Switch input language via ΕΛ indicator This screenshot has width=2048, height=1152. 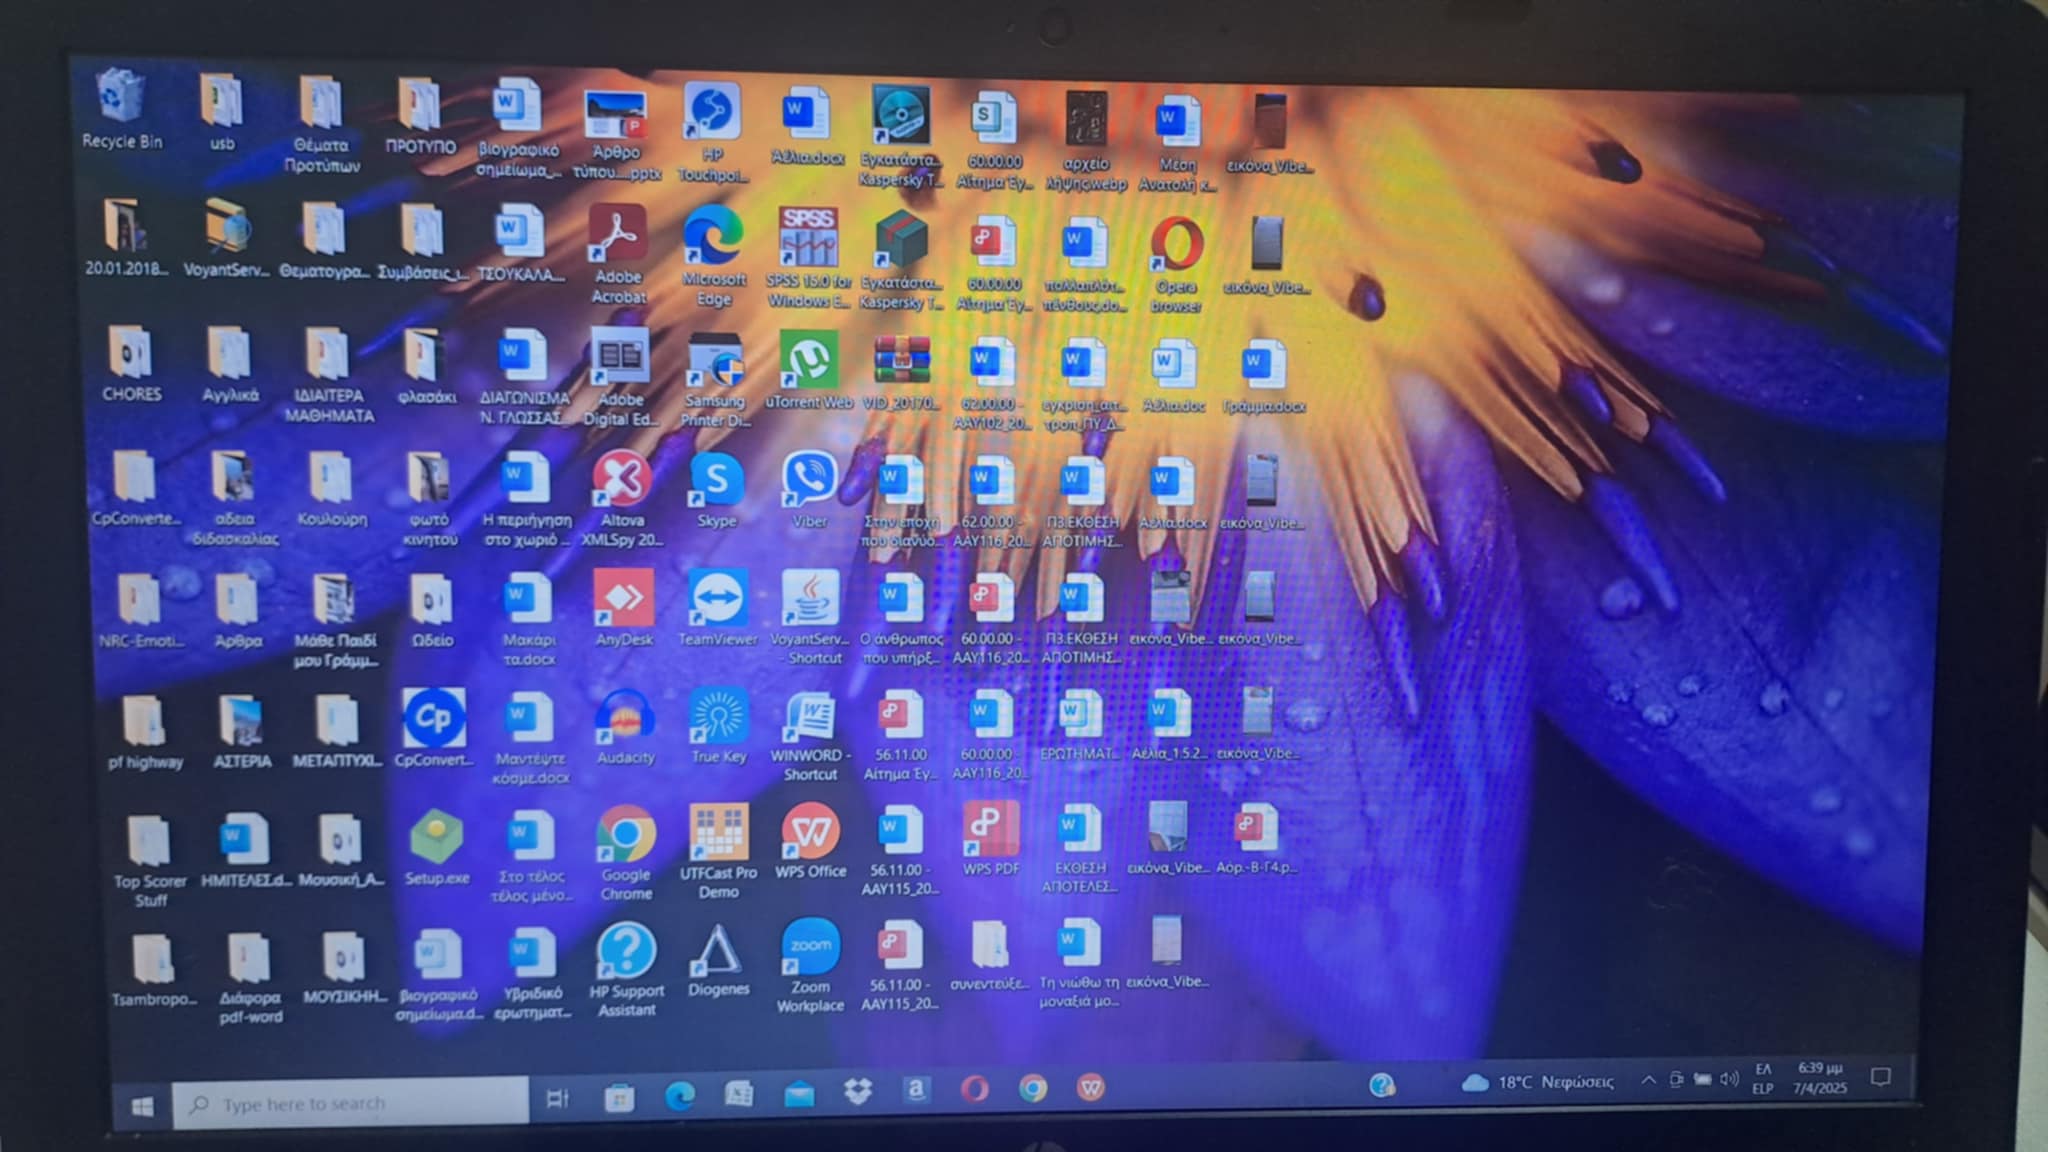click(x=1763, y=1079)
